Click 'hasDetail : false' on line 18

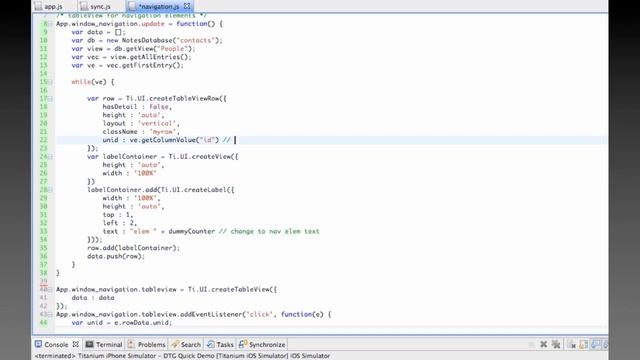[136, 107]
